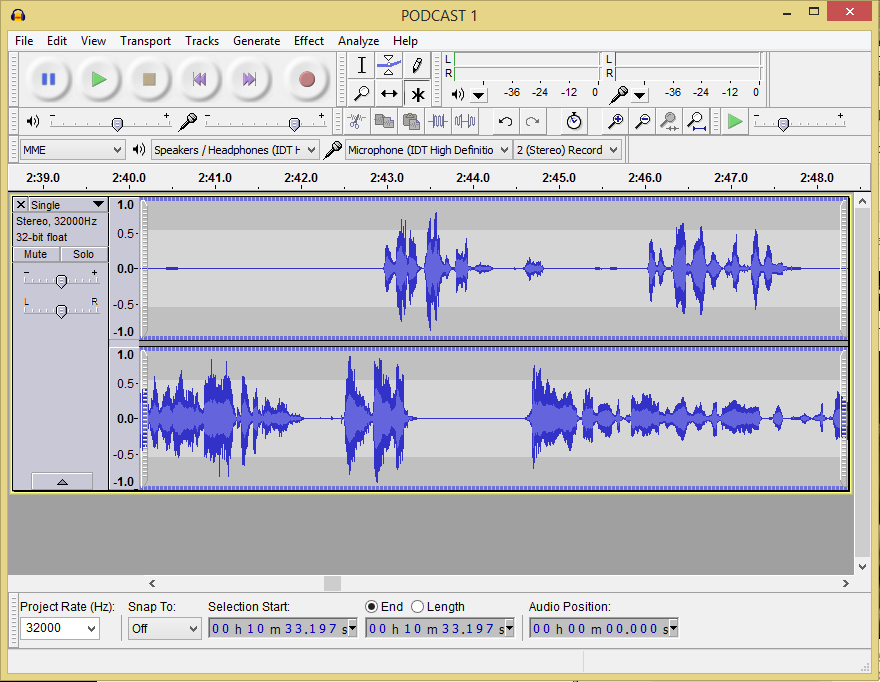Image resolution: width=880 pixels, height=682 pixels.
Task: Click the output volume slider handle
Action: [x=117, y=124]
